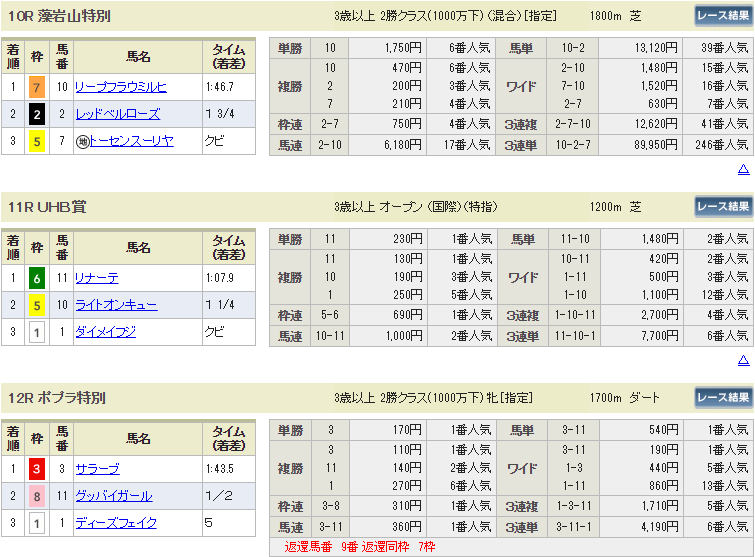Select the 11R UHB賞 race title

pos(47,207)
